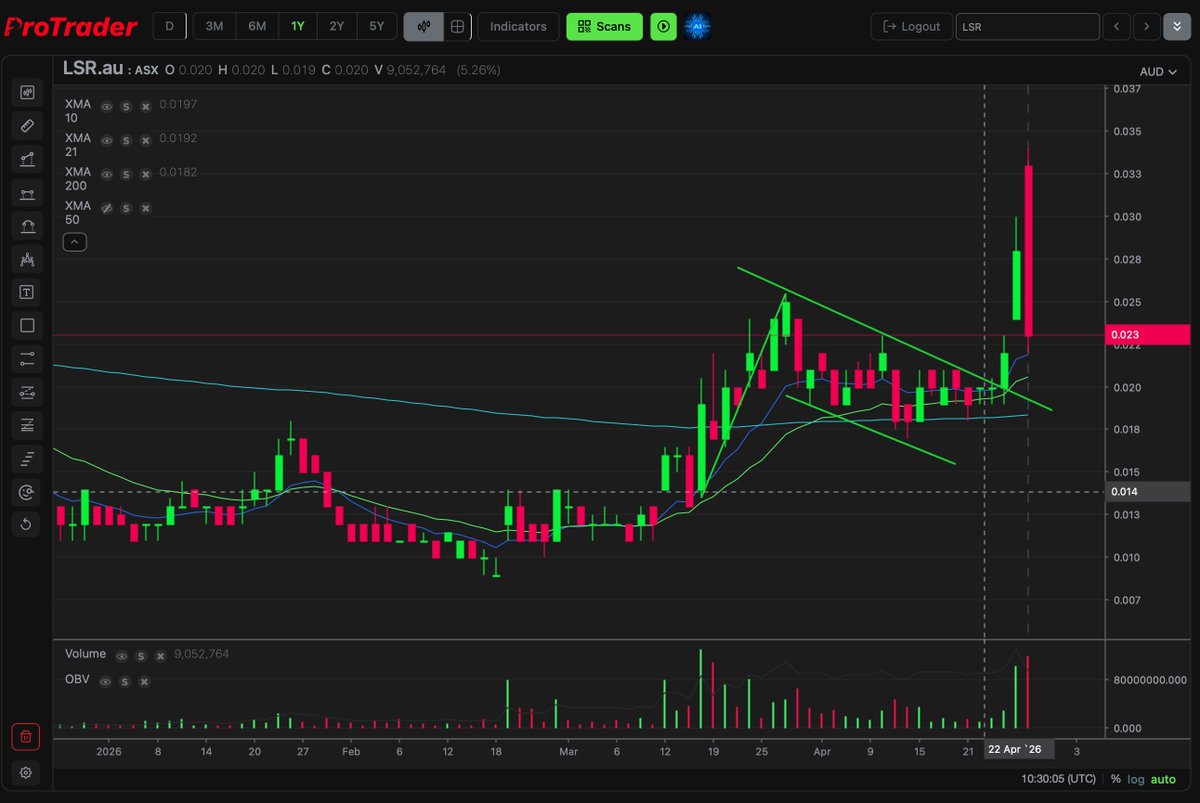This screenshot has height=803, width=1200.
Task: Open the emoji sticker tool
Action: point(27,491)
